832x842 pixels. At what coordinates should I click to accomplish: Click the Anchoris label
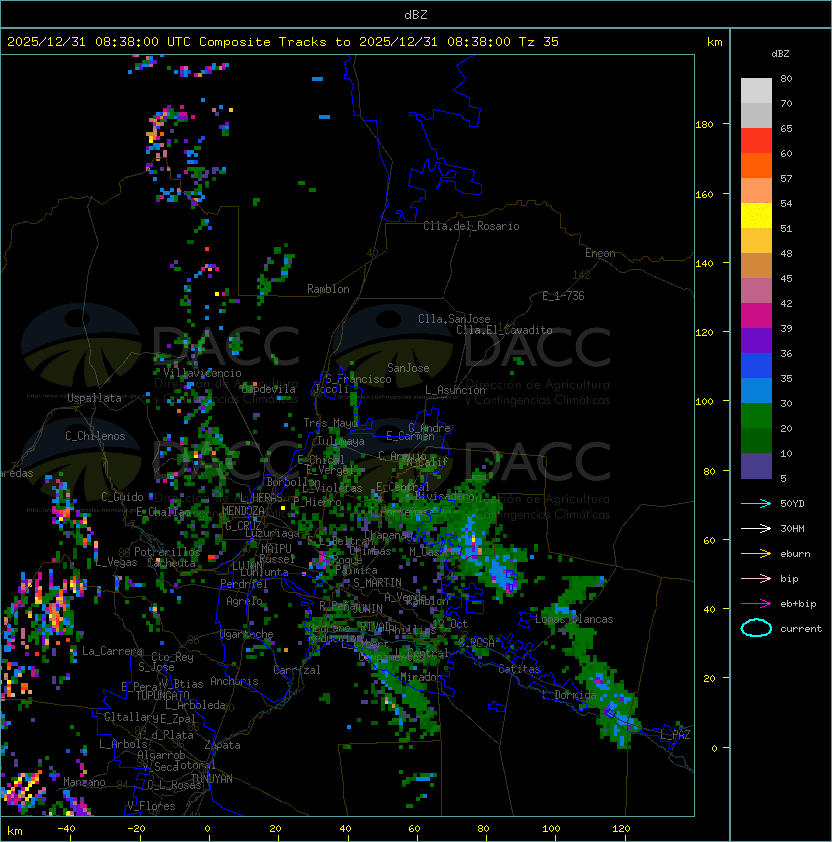click(x=234, y=681)
